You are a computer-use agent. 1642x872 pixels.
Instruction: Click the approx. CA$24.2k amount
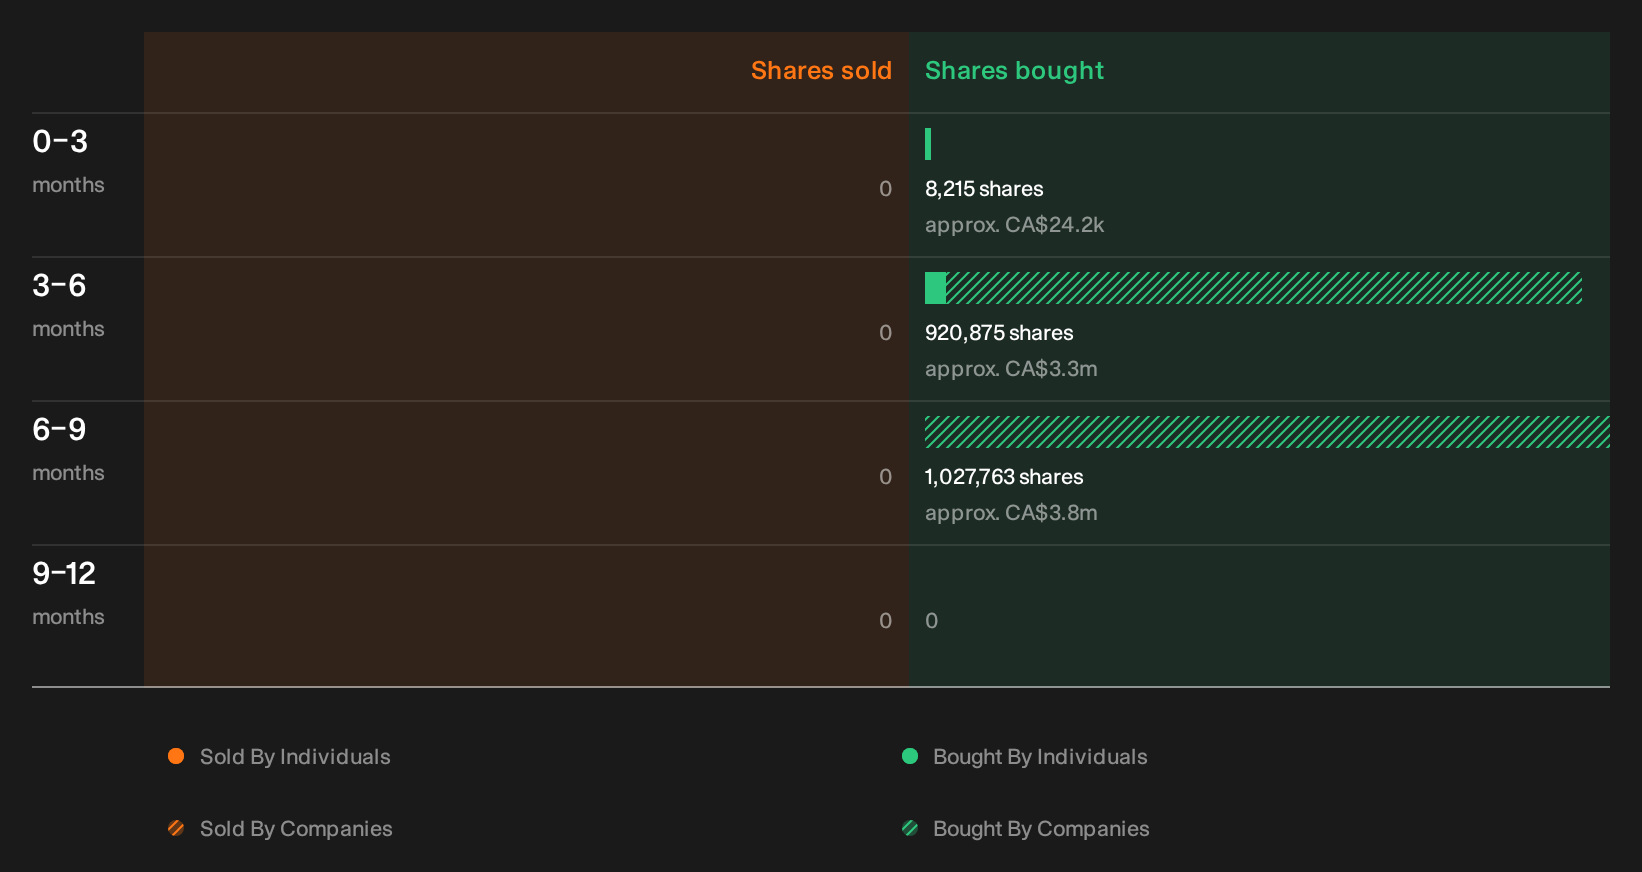[x=1014, y=225]
